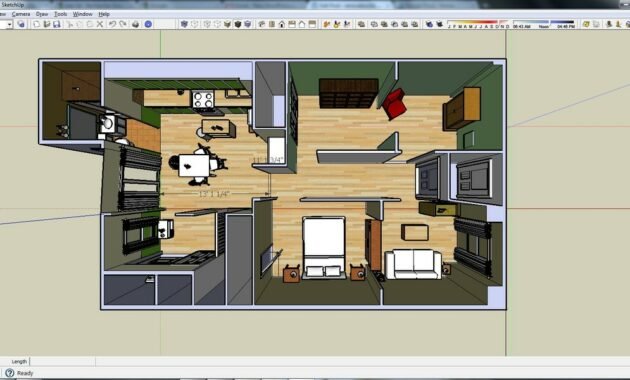Click the Undo arrow icon
The width and height of the screenshot is (630, 380).
(112, 24)
